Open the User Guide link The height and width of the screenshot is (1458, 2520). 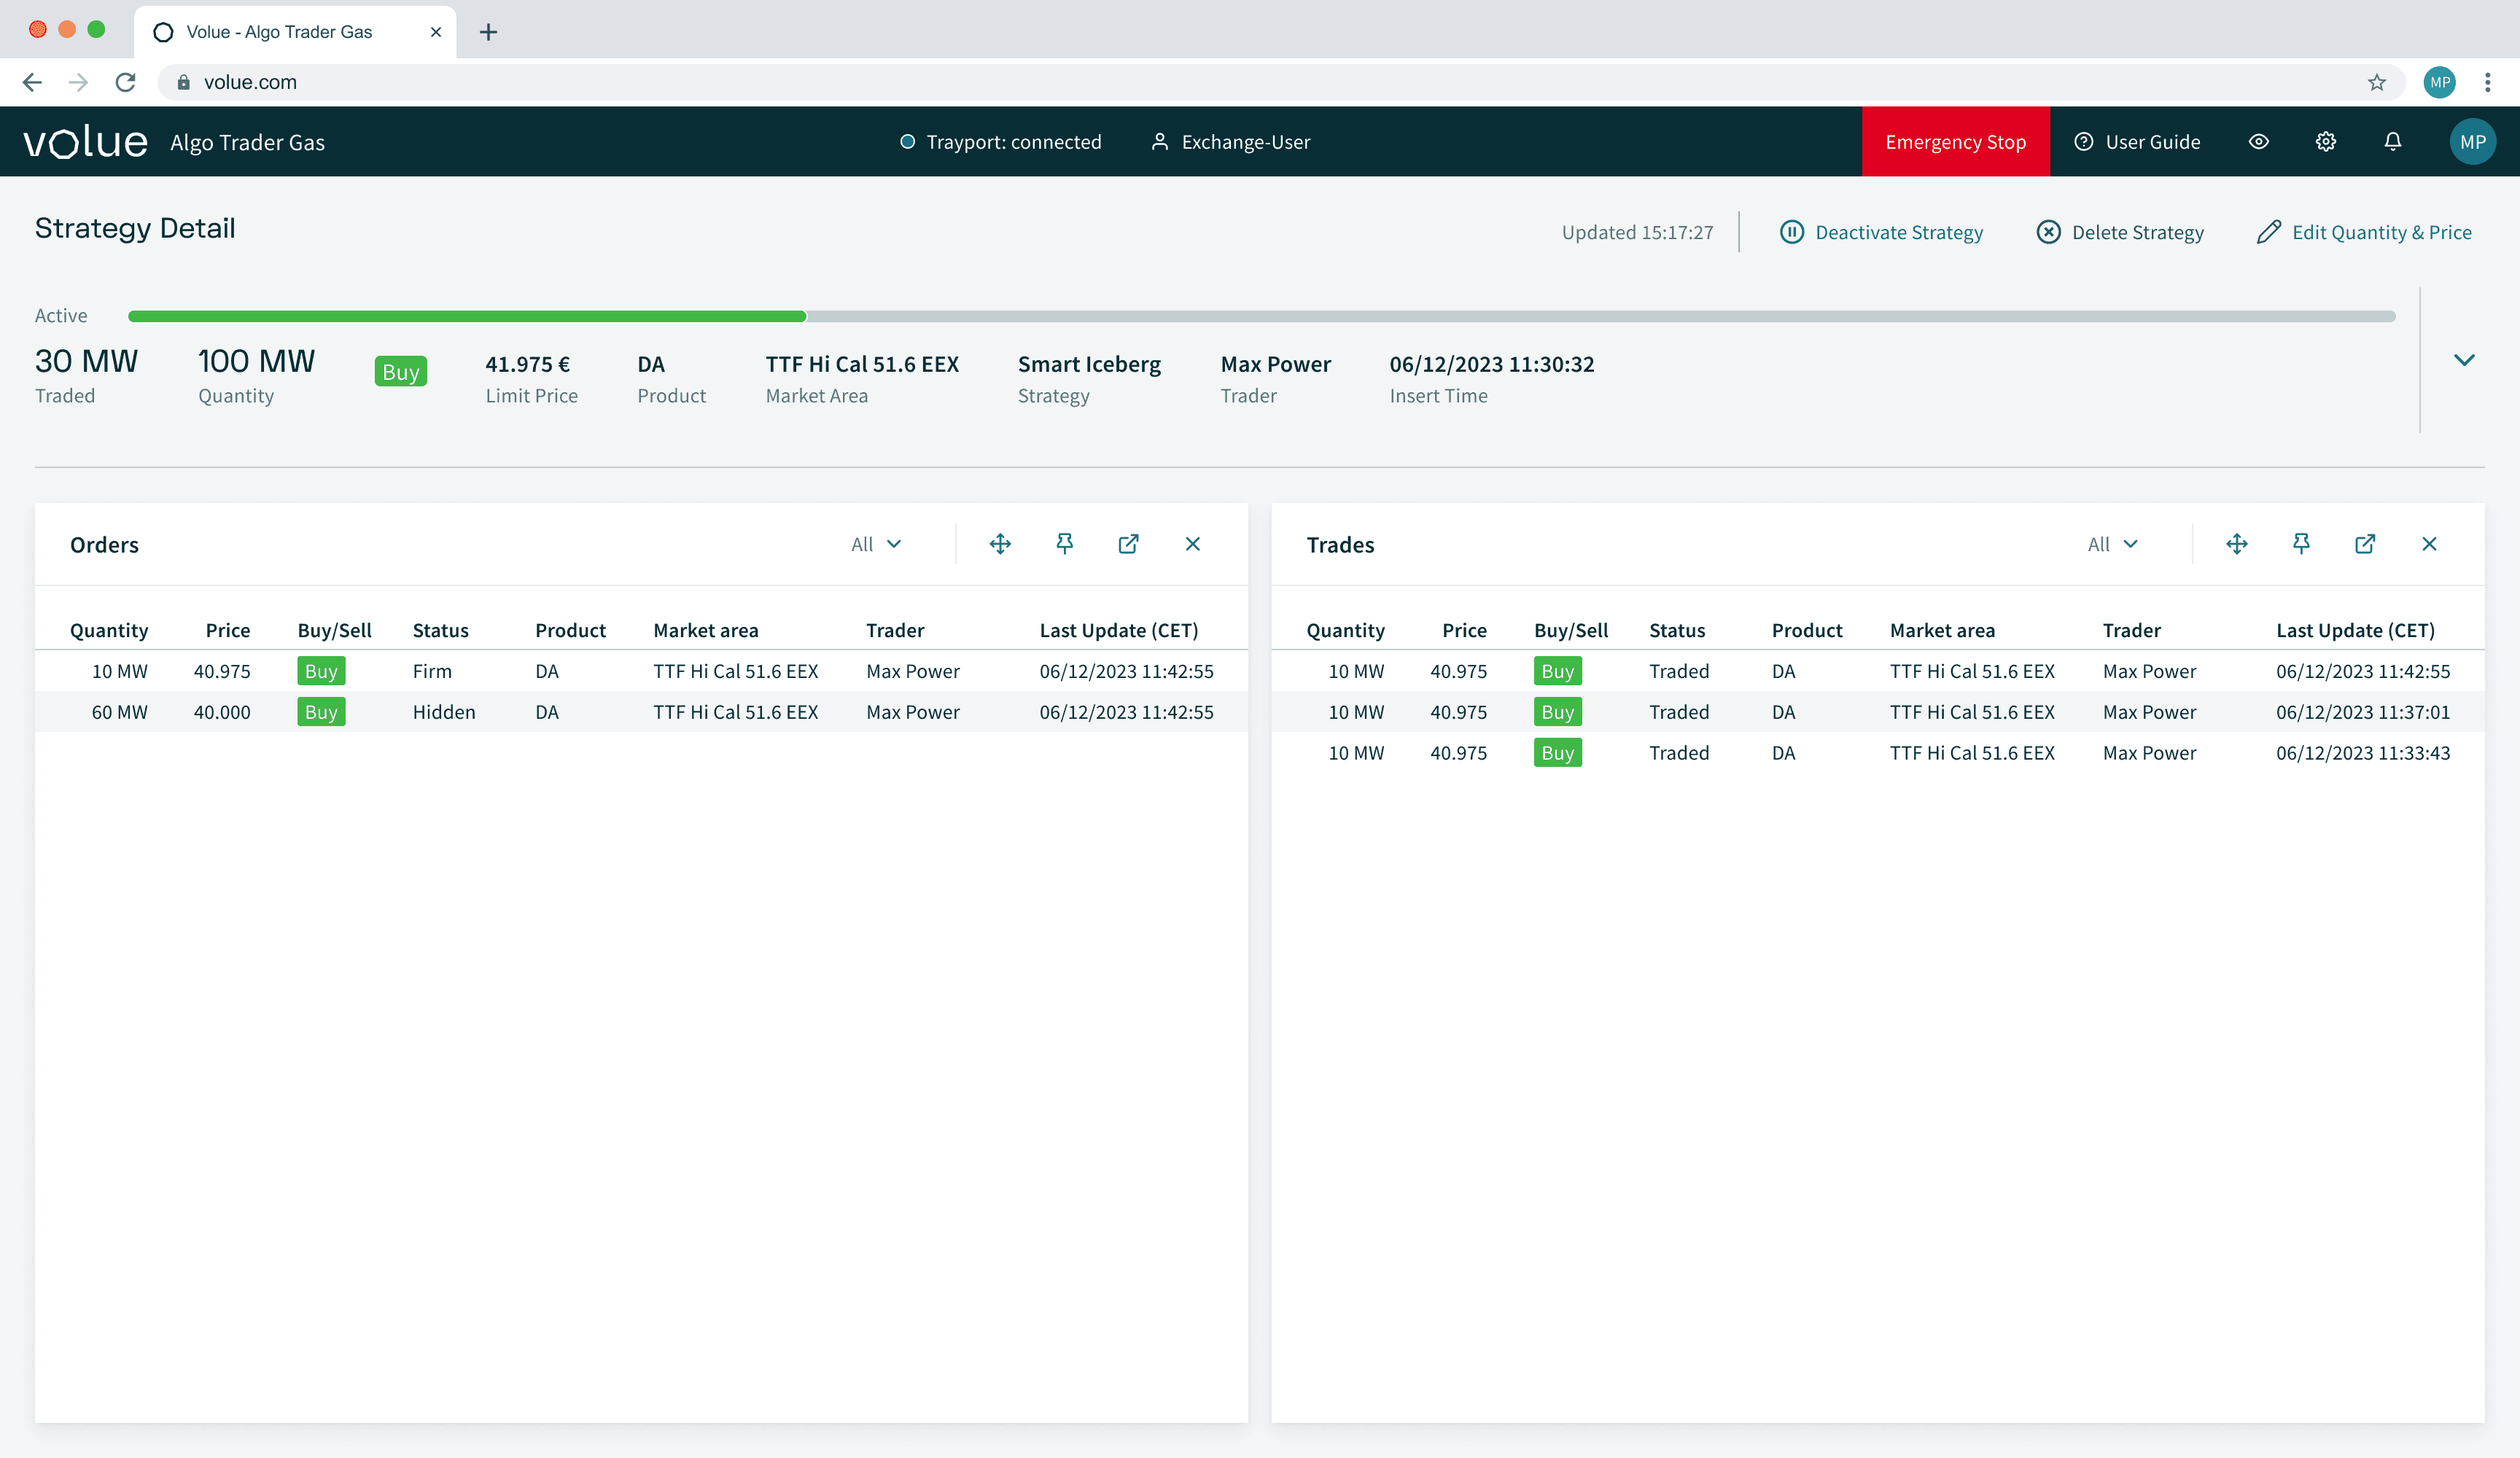pyautogui.click(x=2137, y=142)
